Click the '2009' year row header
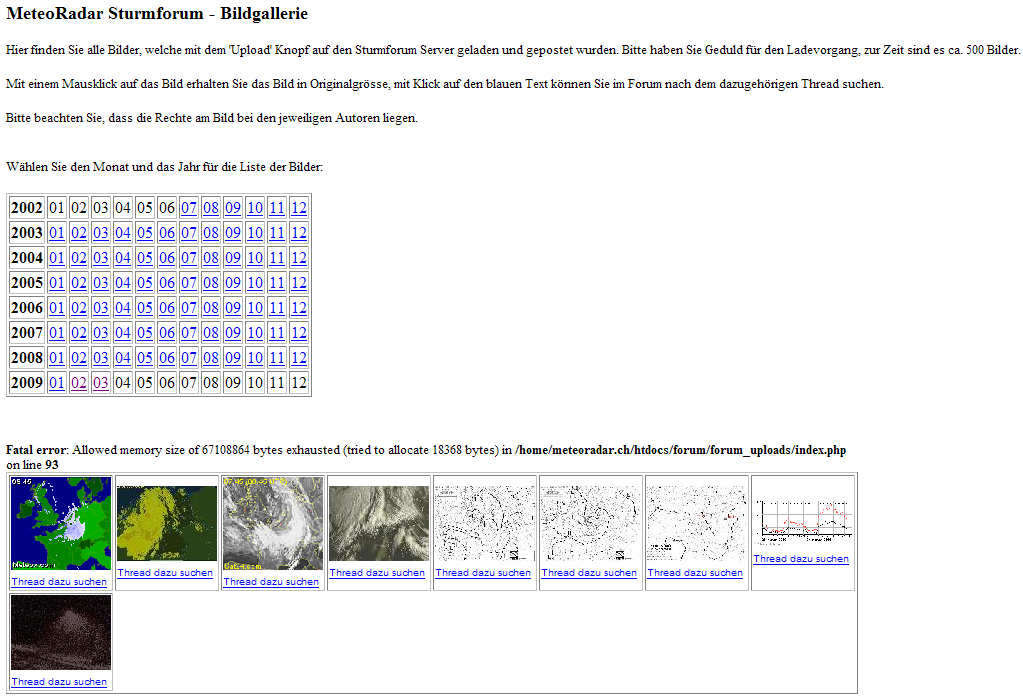Image resolution: width=1023 pixels, height=699 pixels. point(27,383)
